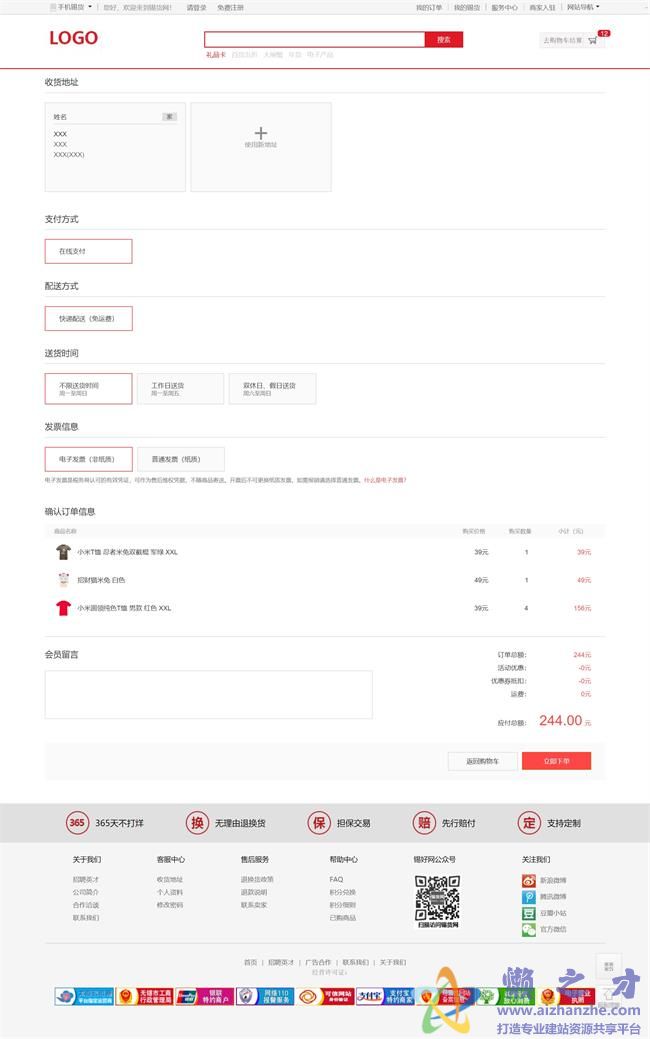Open 服务中心 in the top navigation
The width and height of the screenshot is (650, 1039).
[x=504, y=7]
